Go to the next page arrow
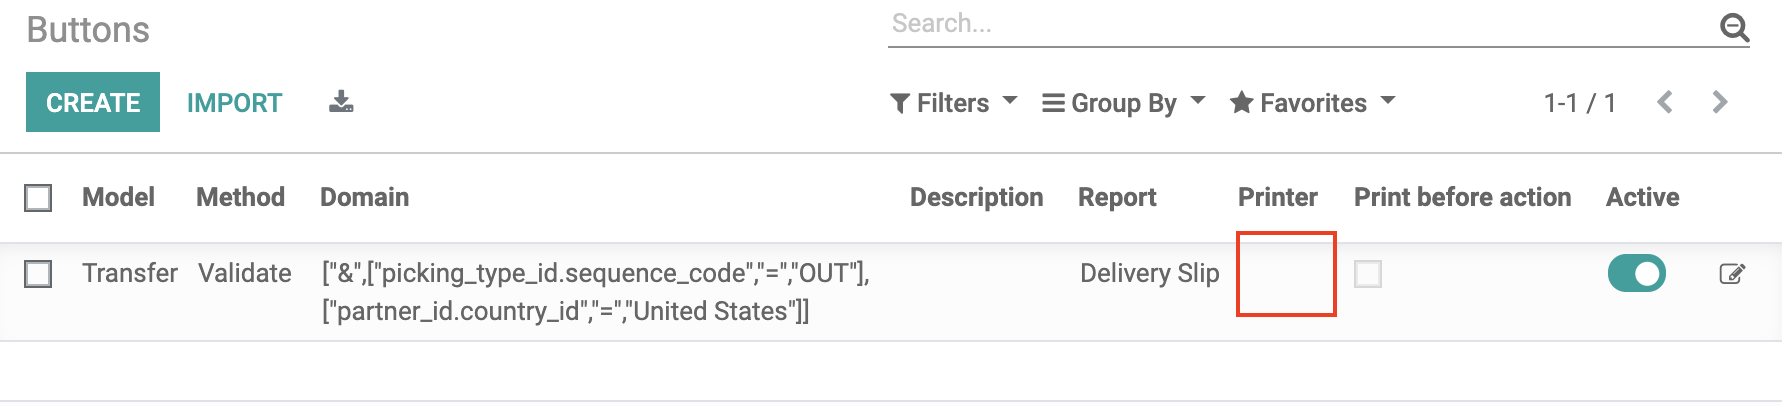The image size is (1782, 406). pos(1720,102)
